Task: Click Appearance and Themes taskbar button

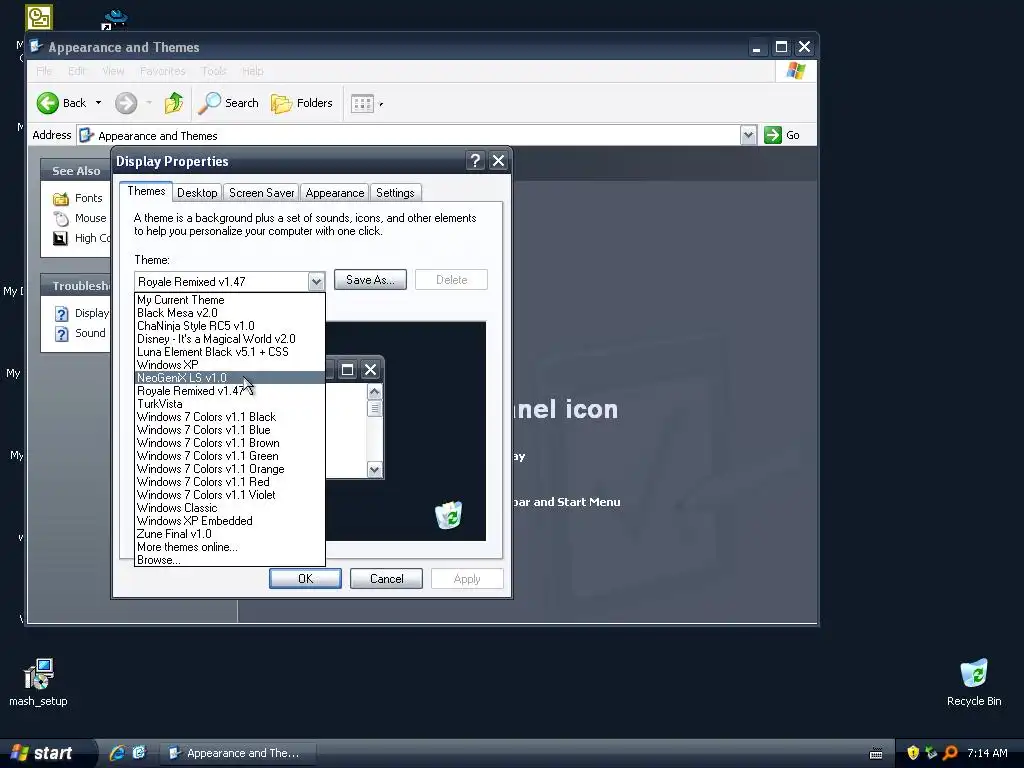Action: click(238, 753)
